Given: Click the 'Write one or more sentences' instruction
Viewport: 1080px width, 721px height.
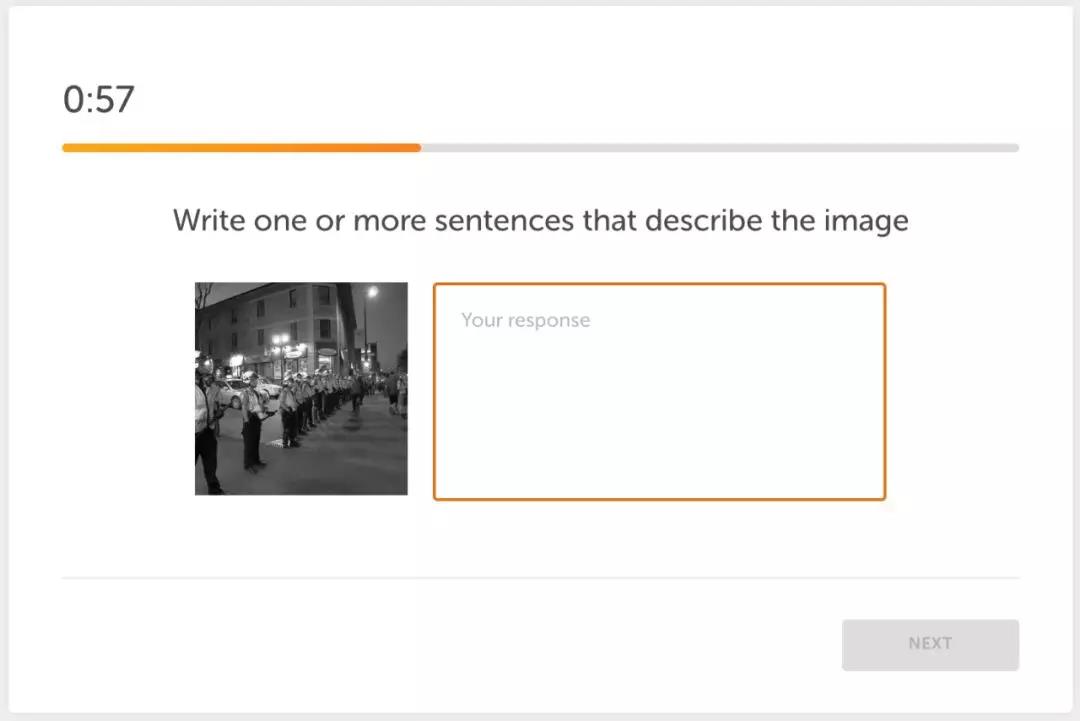Looking at the screenshot, I should [x=540, y=221].
